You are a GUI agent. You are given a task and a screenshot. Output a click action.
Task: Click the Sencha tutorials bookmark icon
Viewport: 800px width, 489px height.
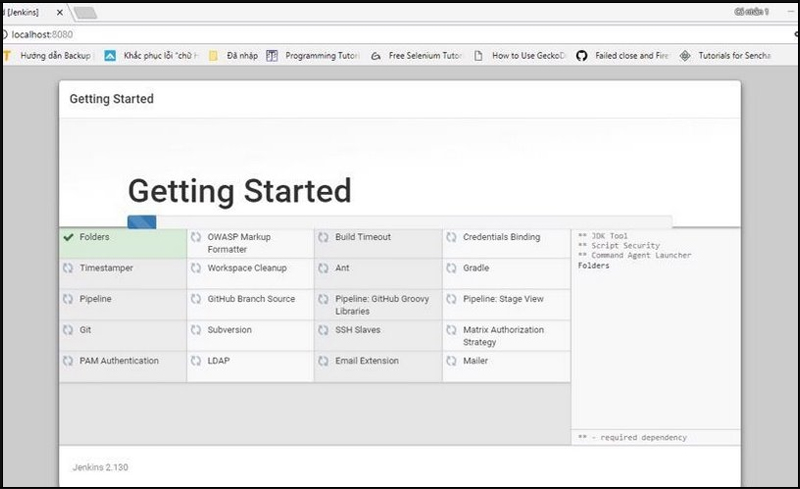pyautogui.click(x=685, y=56)
